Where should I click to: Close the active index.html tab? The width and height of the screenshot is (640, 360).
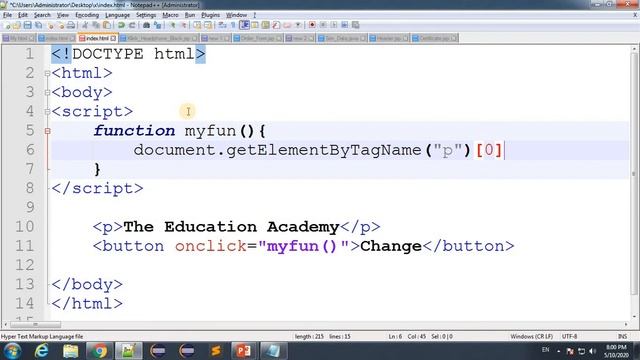tap(113, 38)
